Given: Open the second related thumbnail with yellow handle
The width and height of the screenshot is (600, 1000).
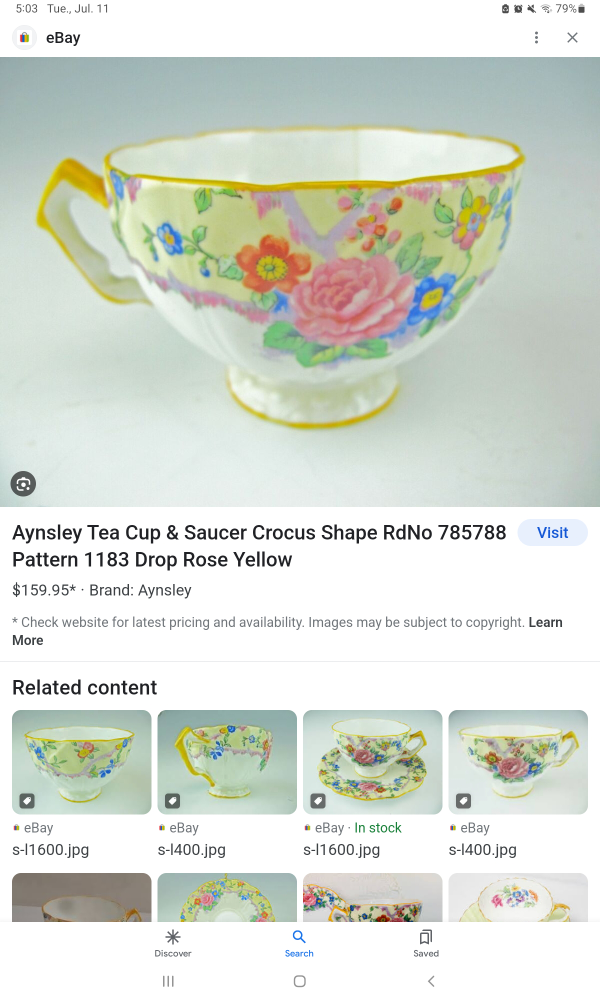Looking at the screenshot, I should [227, 762].
